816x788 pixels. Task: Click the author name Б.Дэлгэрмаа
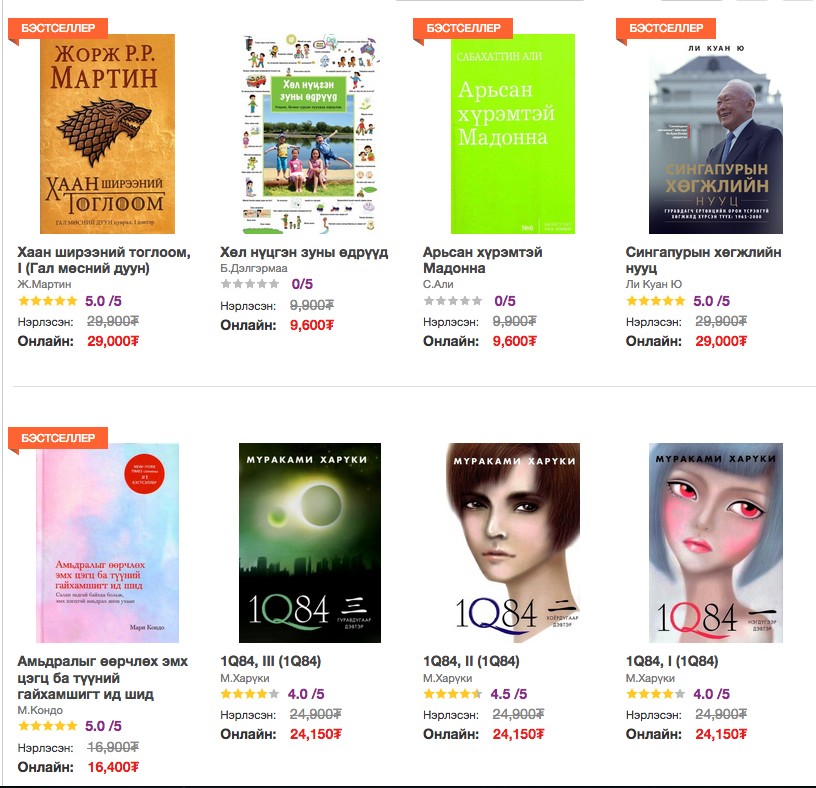[253, 268]
